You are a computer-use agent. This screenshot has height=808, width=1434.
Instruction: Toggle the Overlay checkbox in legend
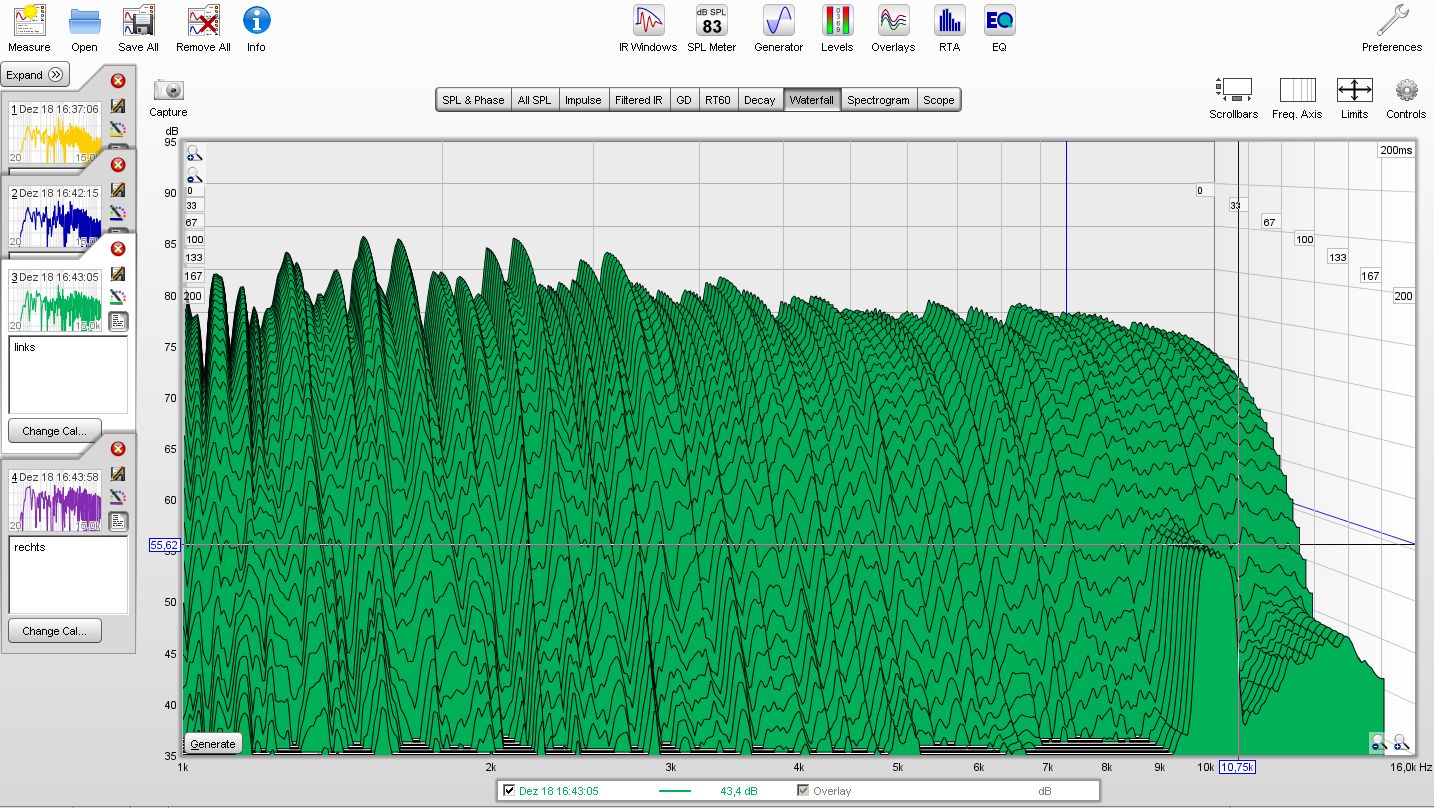pyautogui.click(x=802, y=791)
